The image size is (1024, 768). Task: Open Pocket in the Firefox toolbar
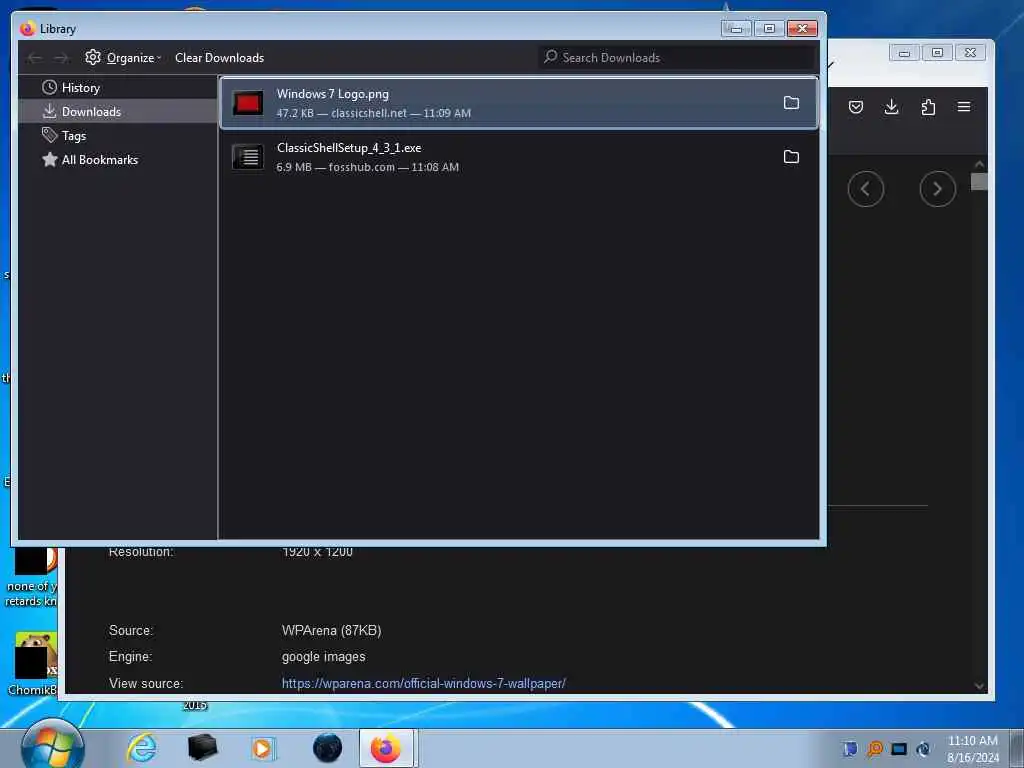[x=856, y=107]
